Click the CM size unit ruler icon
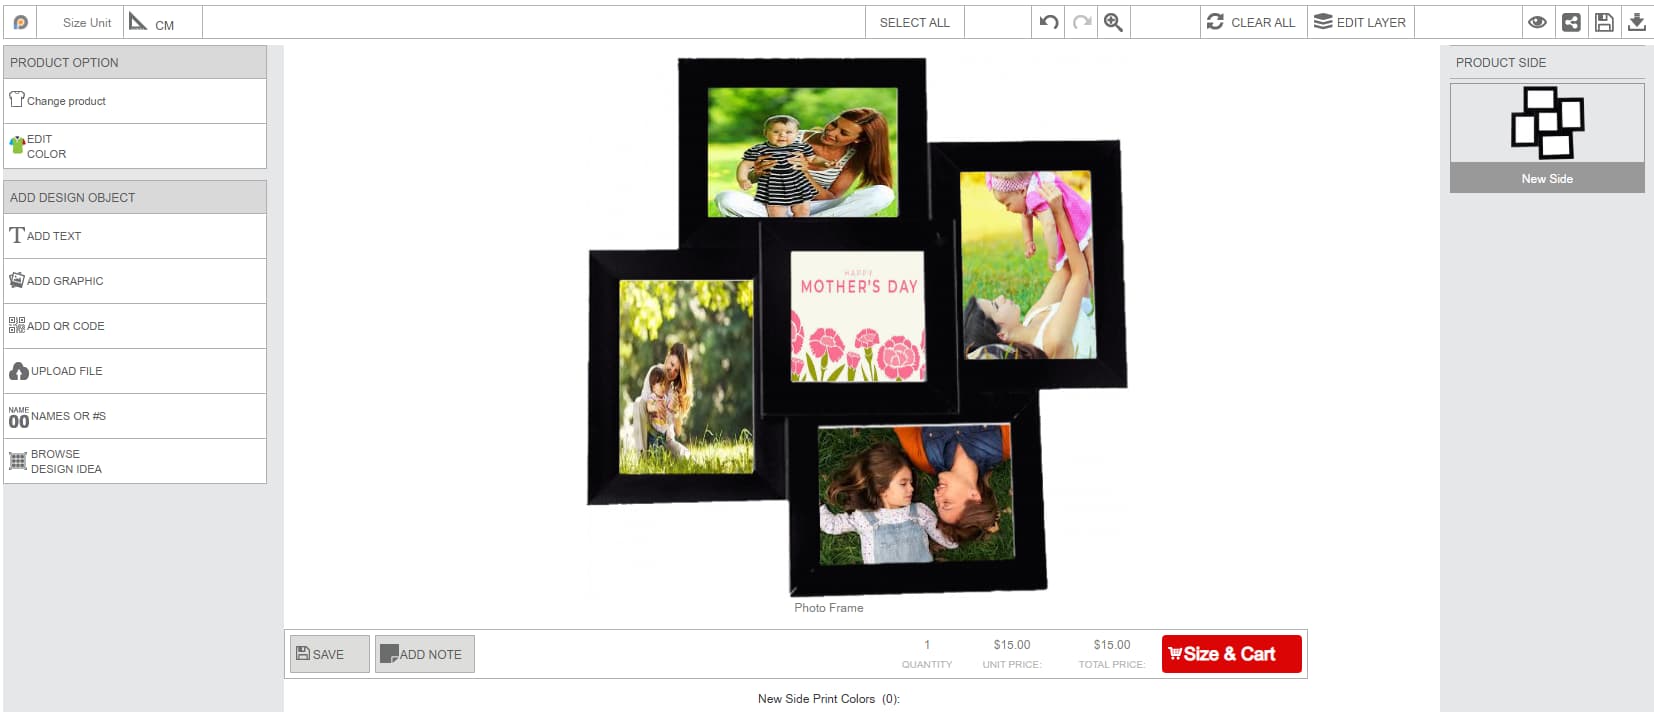Viewport: 1654px width, 712px height. pos(139,21)
